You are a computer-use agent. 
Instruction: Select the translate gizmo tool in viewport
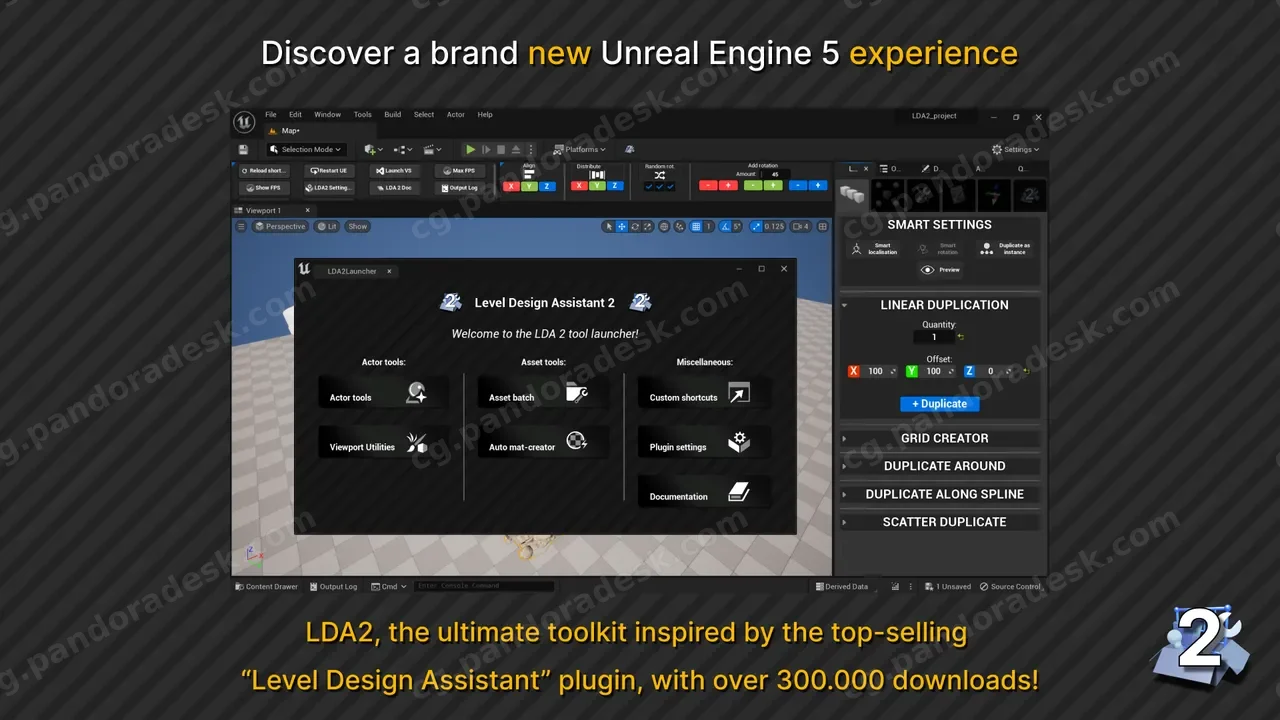pos(622,226)
